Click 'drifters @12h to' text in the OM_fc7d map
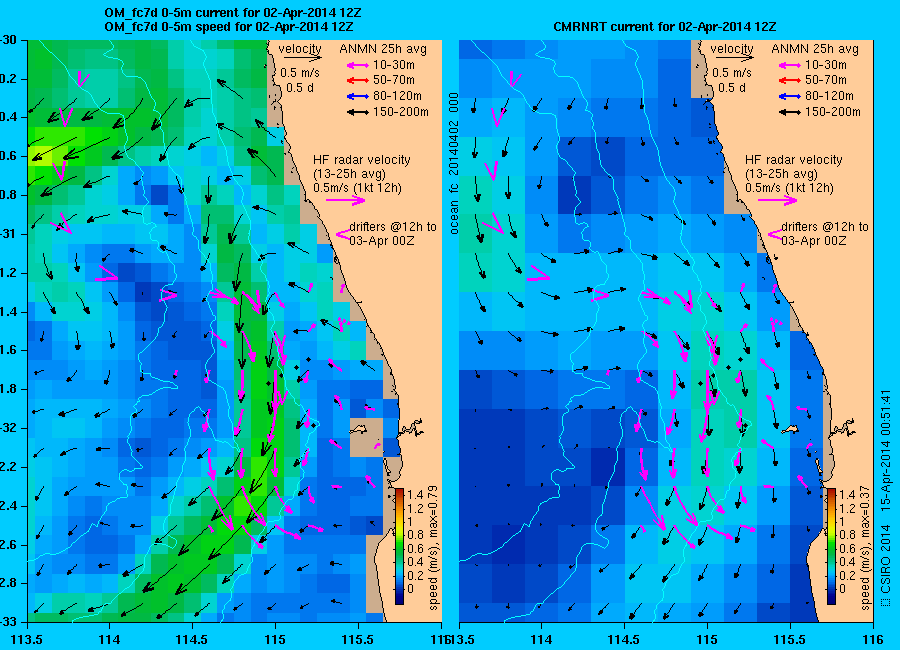Viewport: 900px width, 650px height. tap(393, 227)
